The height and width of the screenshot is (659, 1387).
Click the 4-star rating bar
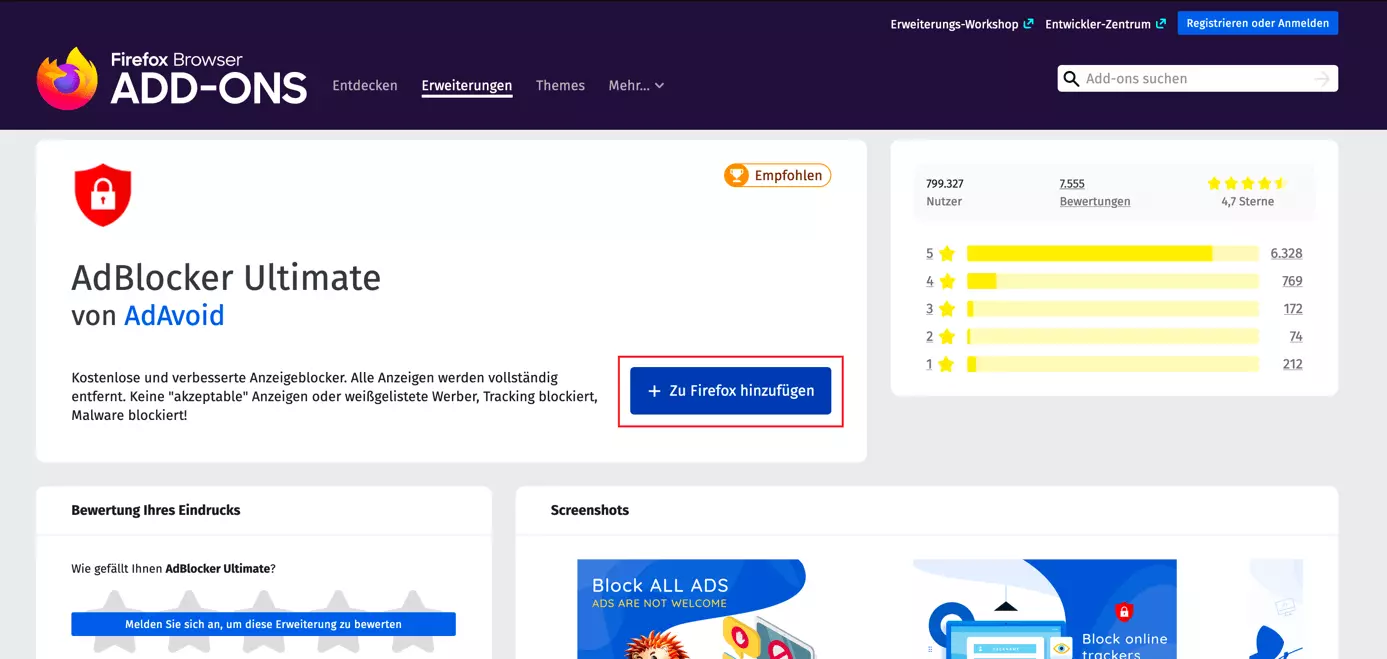click(1112, 281)
